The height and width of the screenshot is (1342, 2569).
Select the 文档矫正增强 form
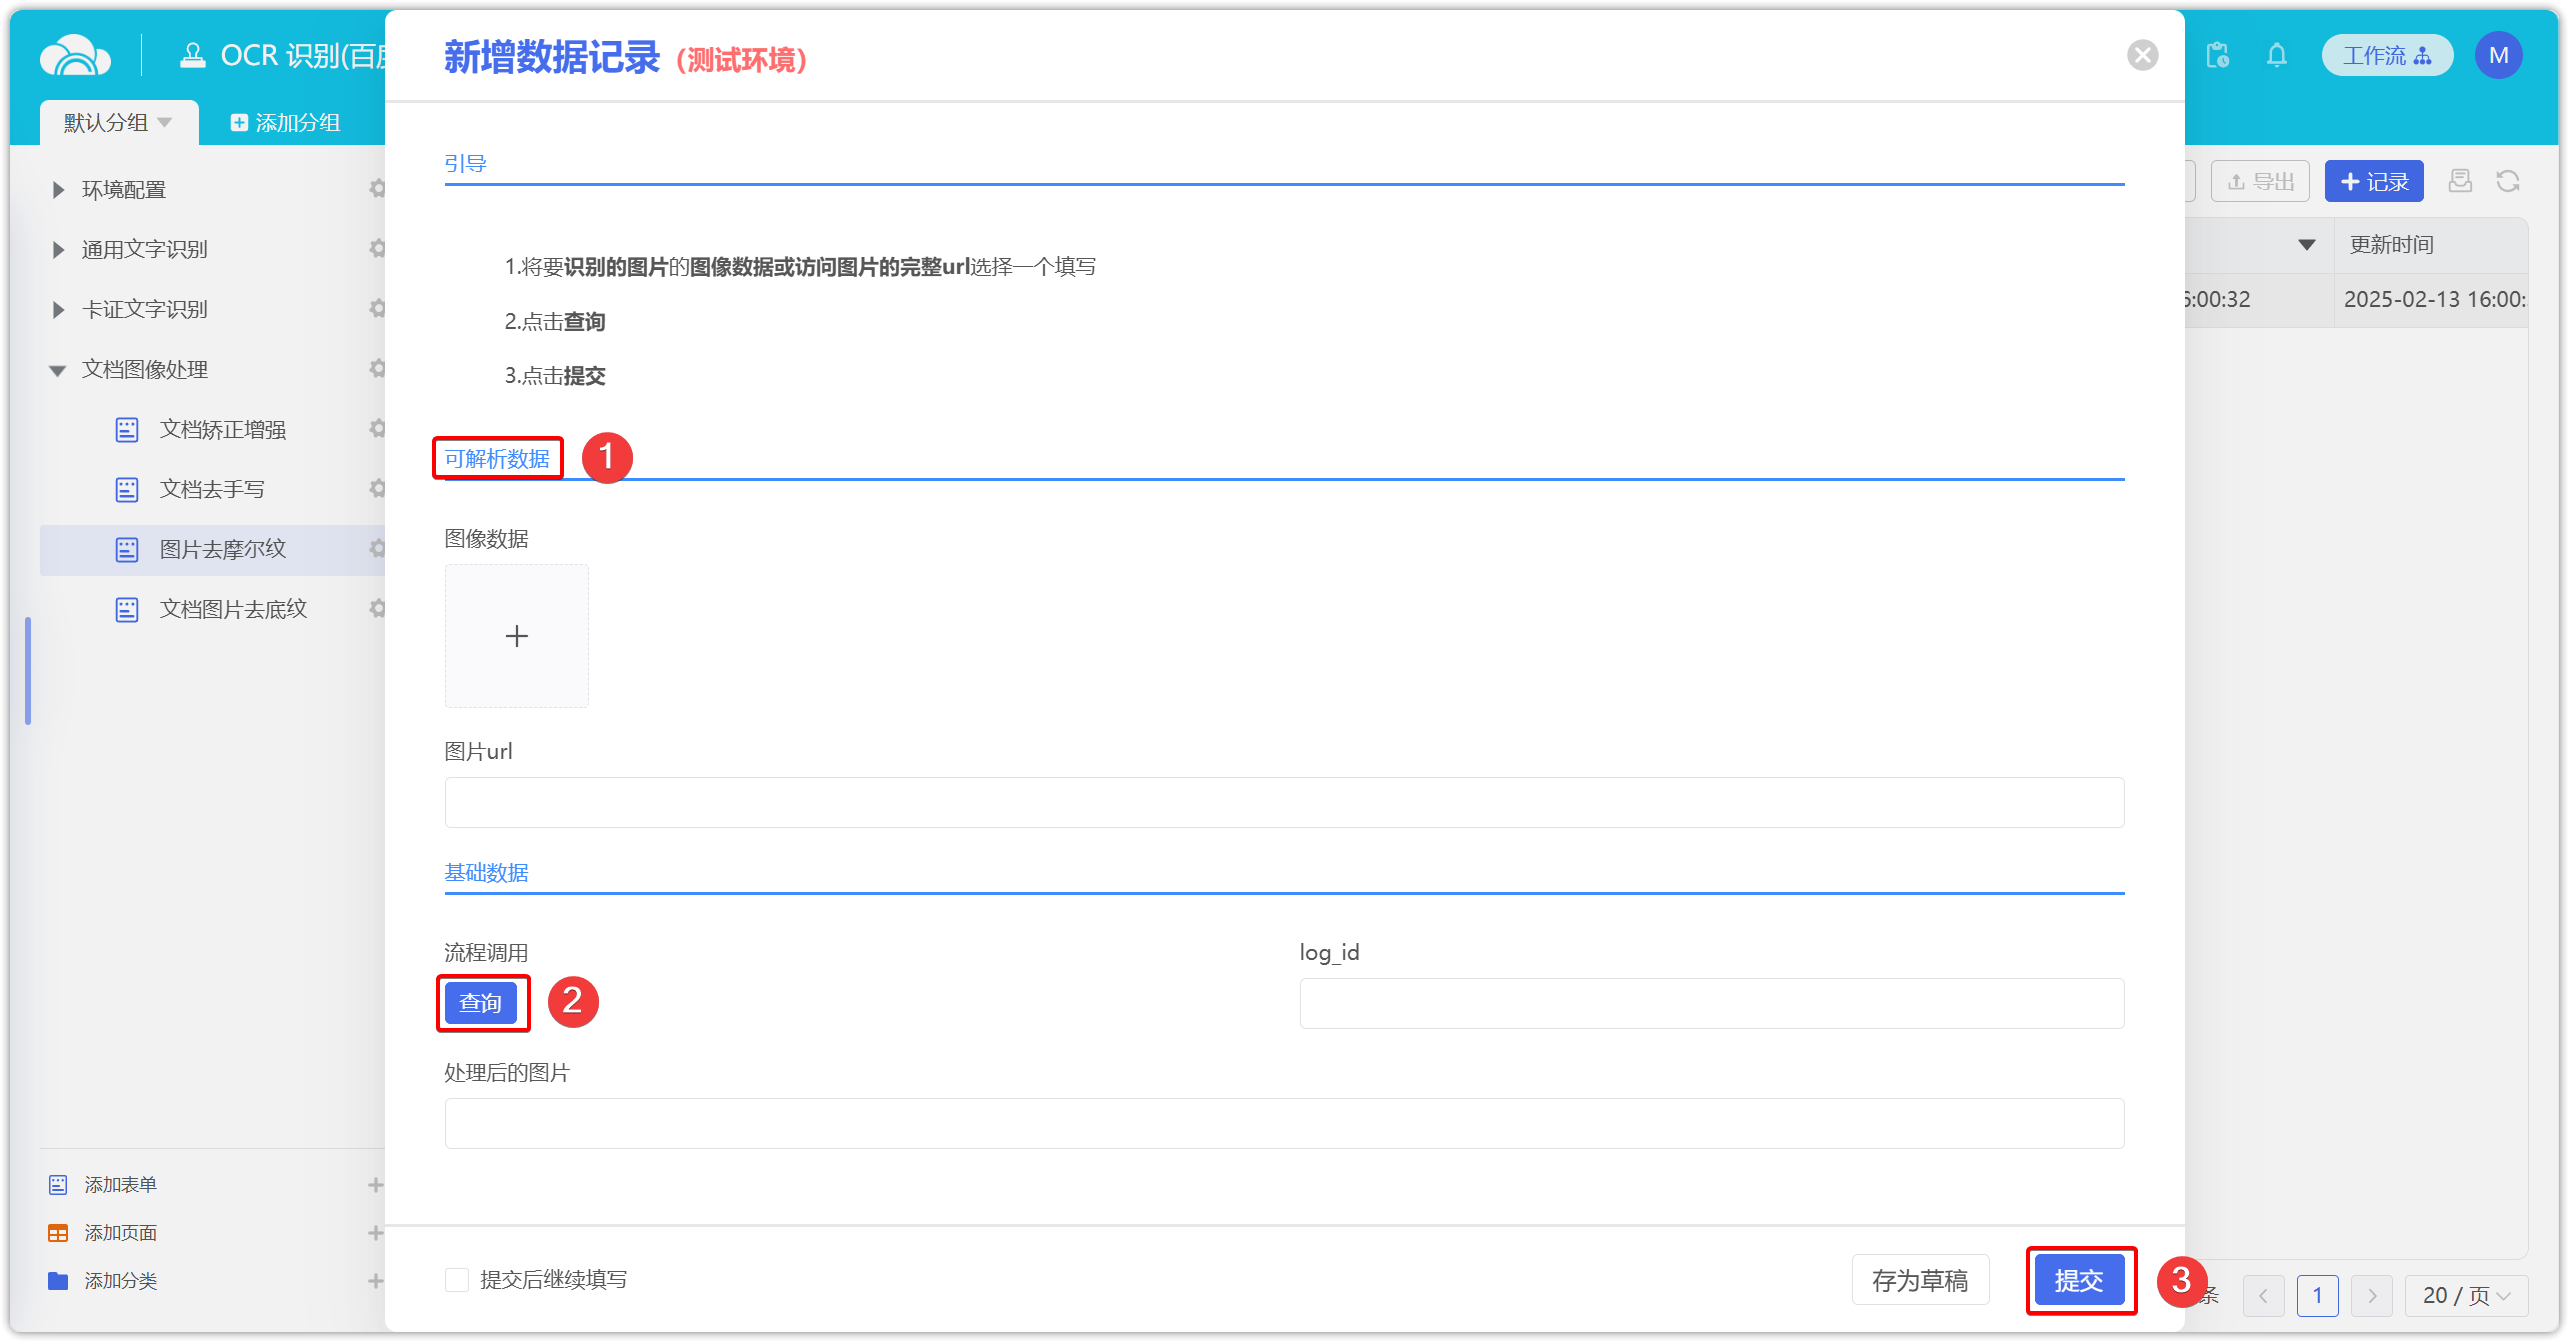222,430
